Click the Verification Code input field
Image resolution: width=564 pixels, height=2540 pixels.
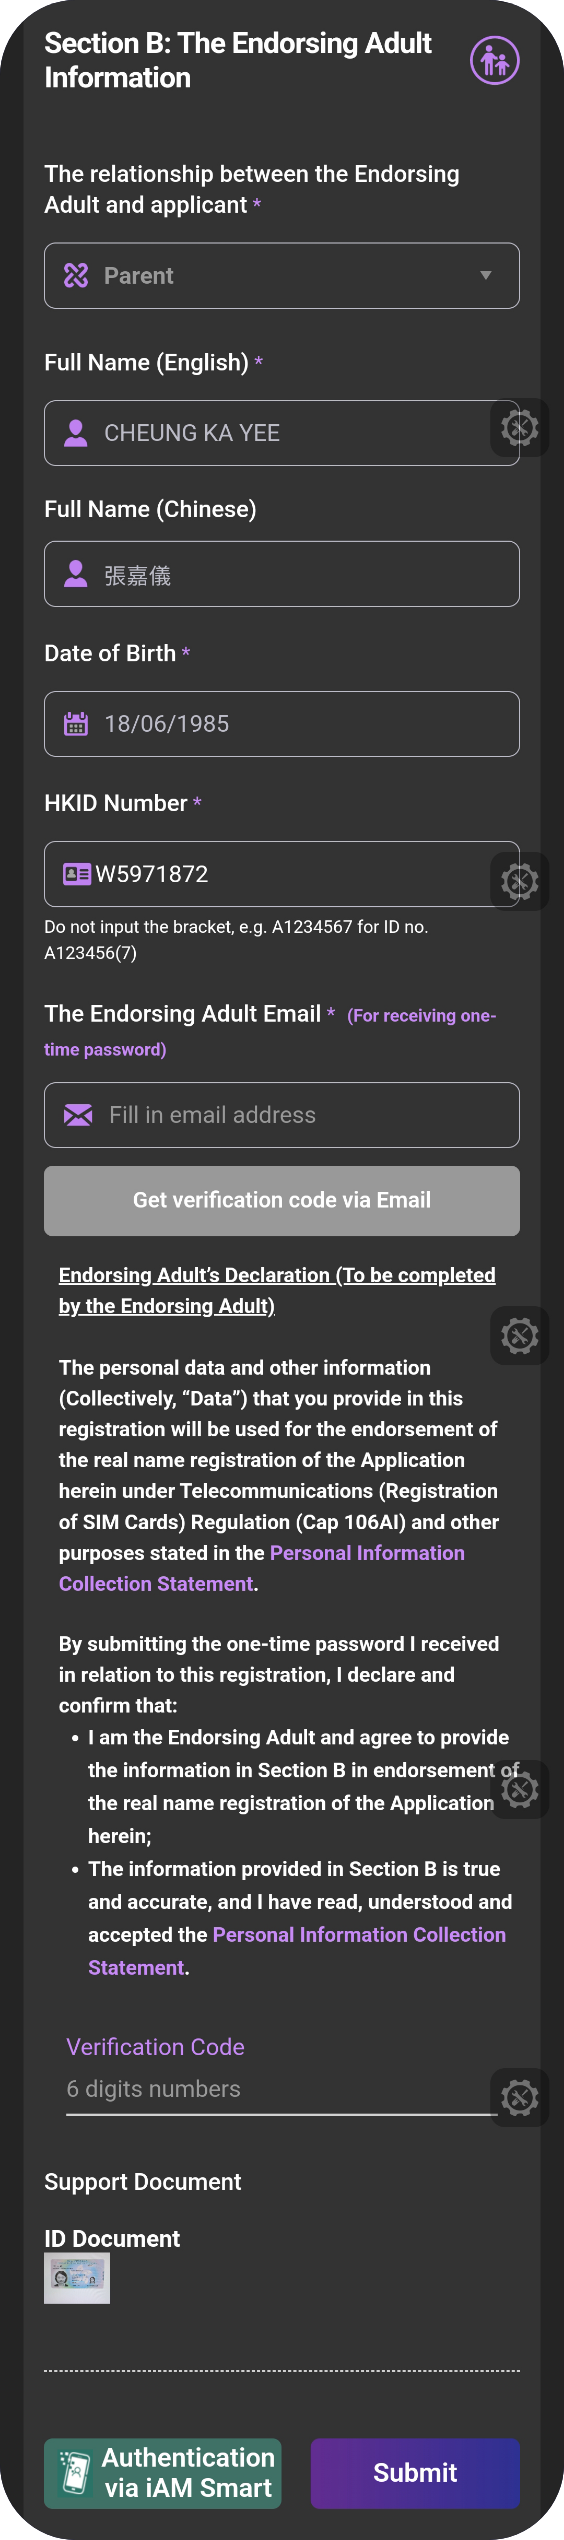pos(282,2089)
